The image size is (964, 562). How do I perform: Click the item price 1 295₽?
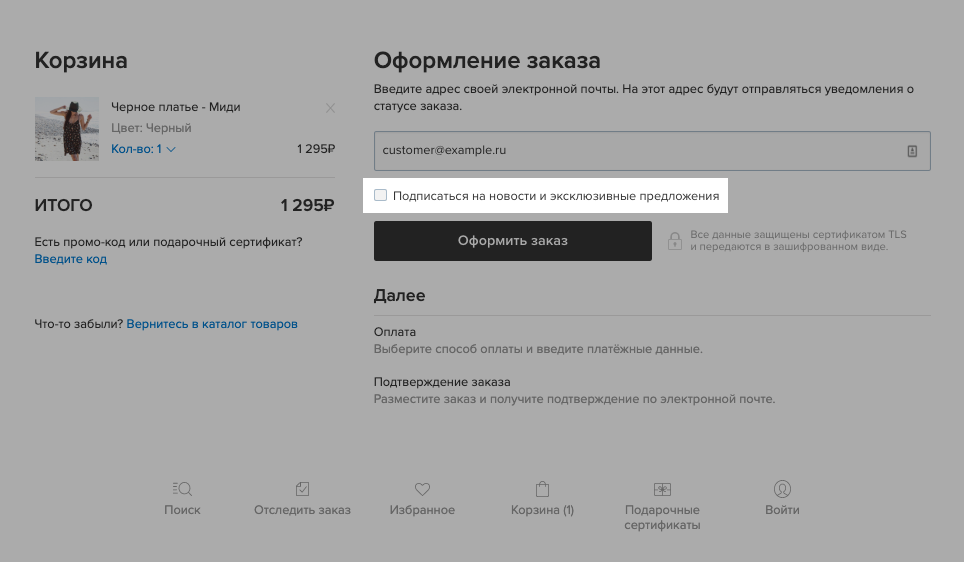[316, 149]
